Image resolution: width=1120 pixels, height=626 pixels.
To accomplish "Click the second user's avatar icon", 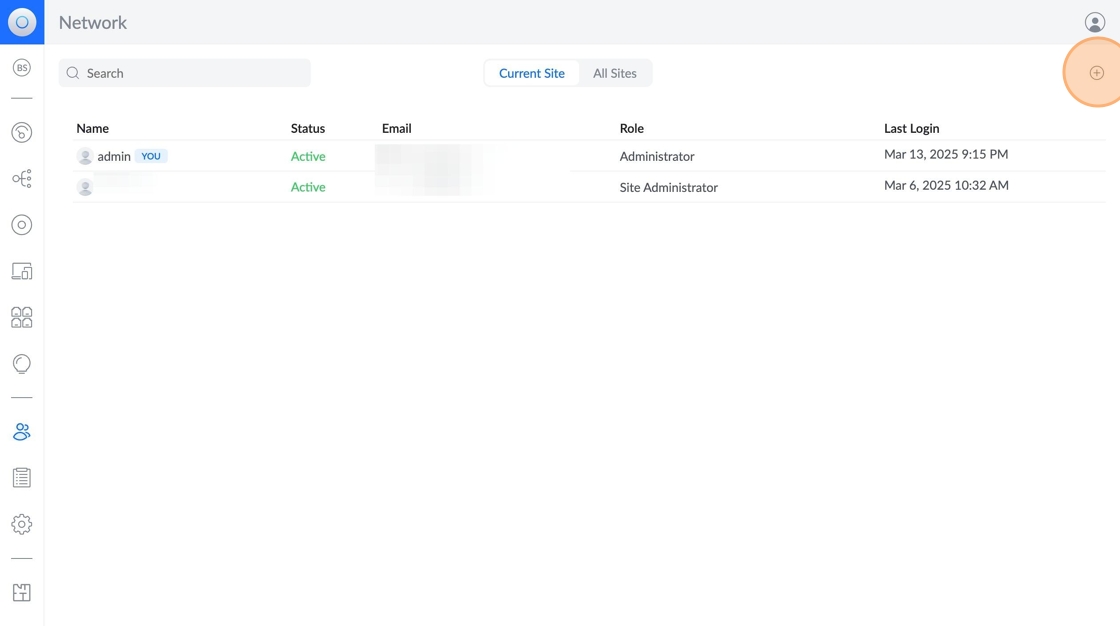I will (85, 187).
